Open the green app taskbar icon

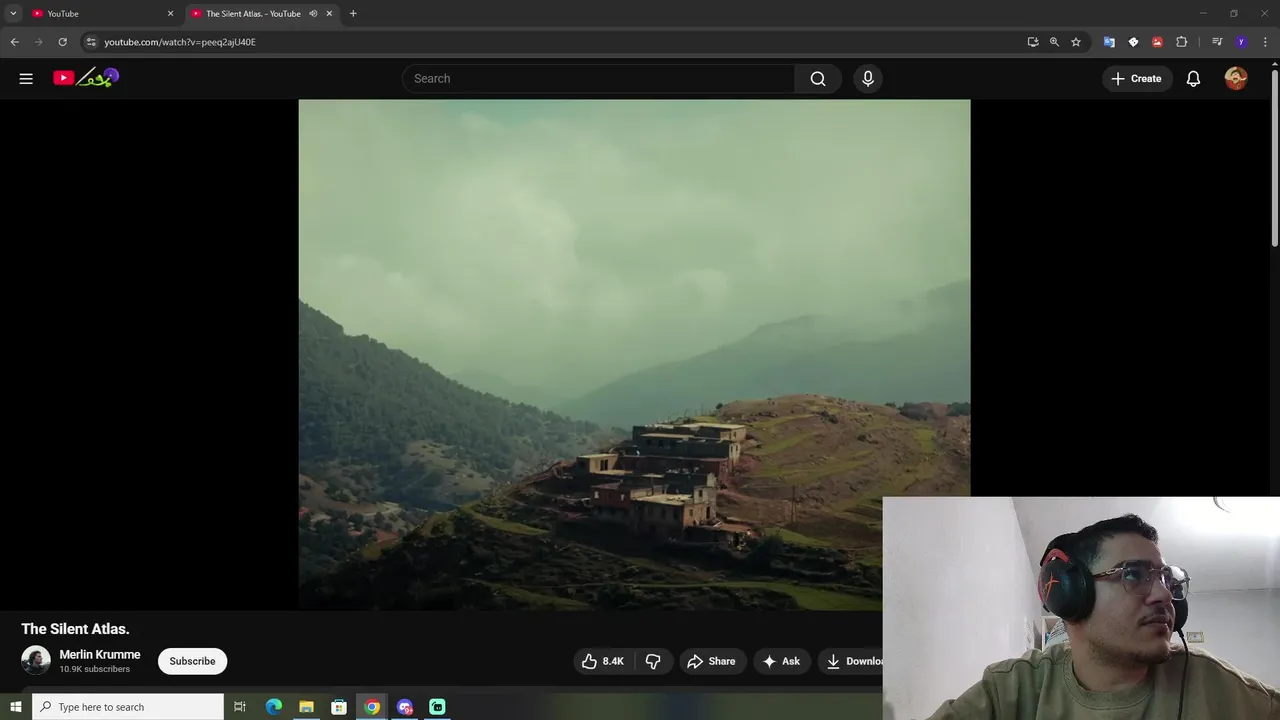(x=437, y=707)
